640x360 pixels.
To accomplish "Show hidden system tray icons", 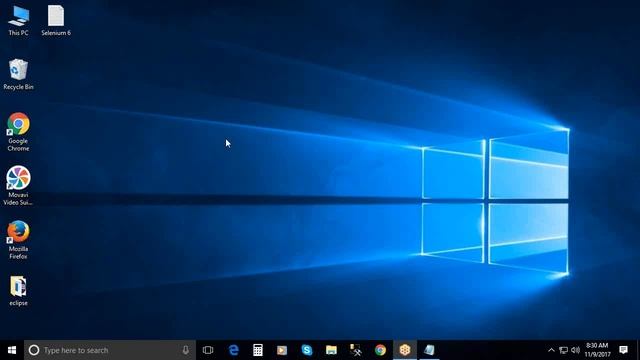I will 551,350.
